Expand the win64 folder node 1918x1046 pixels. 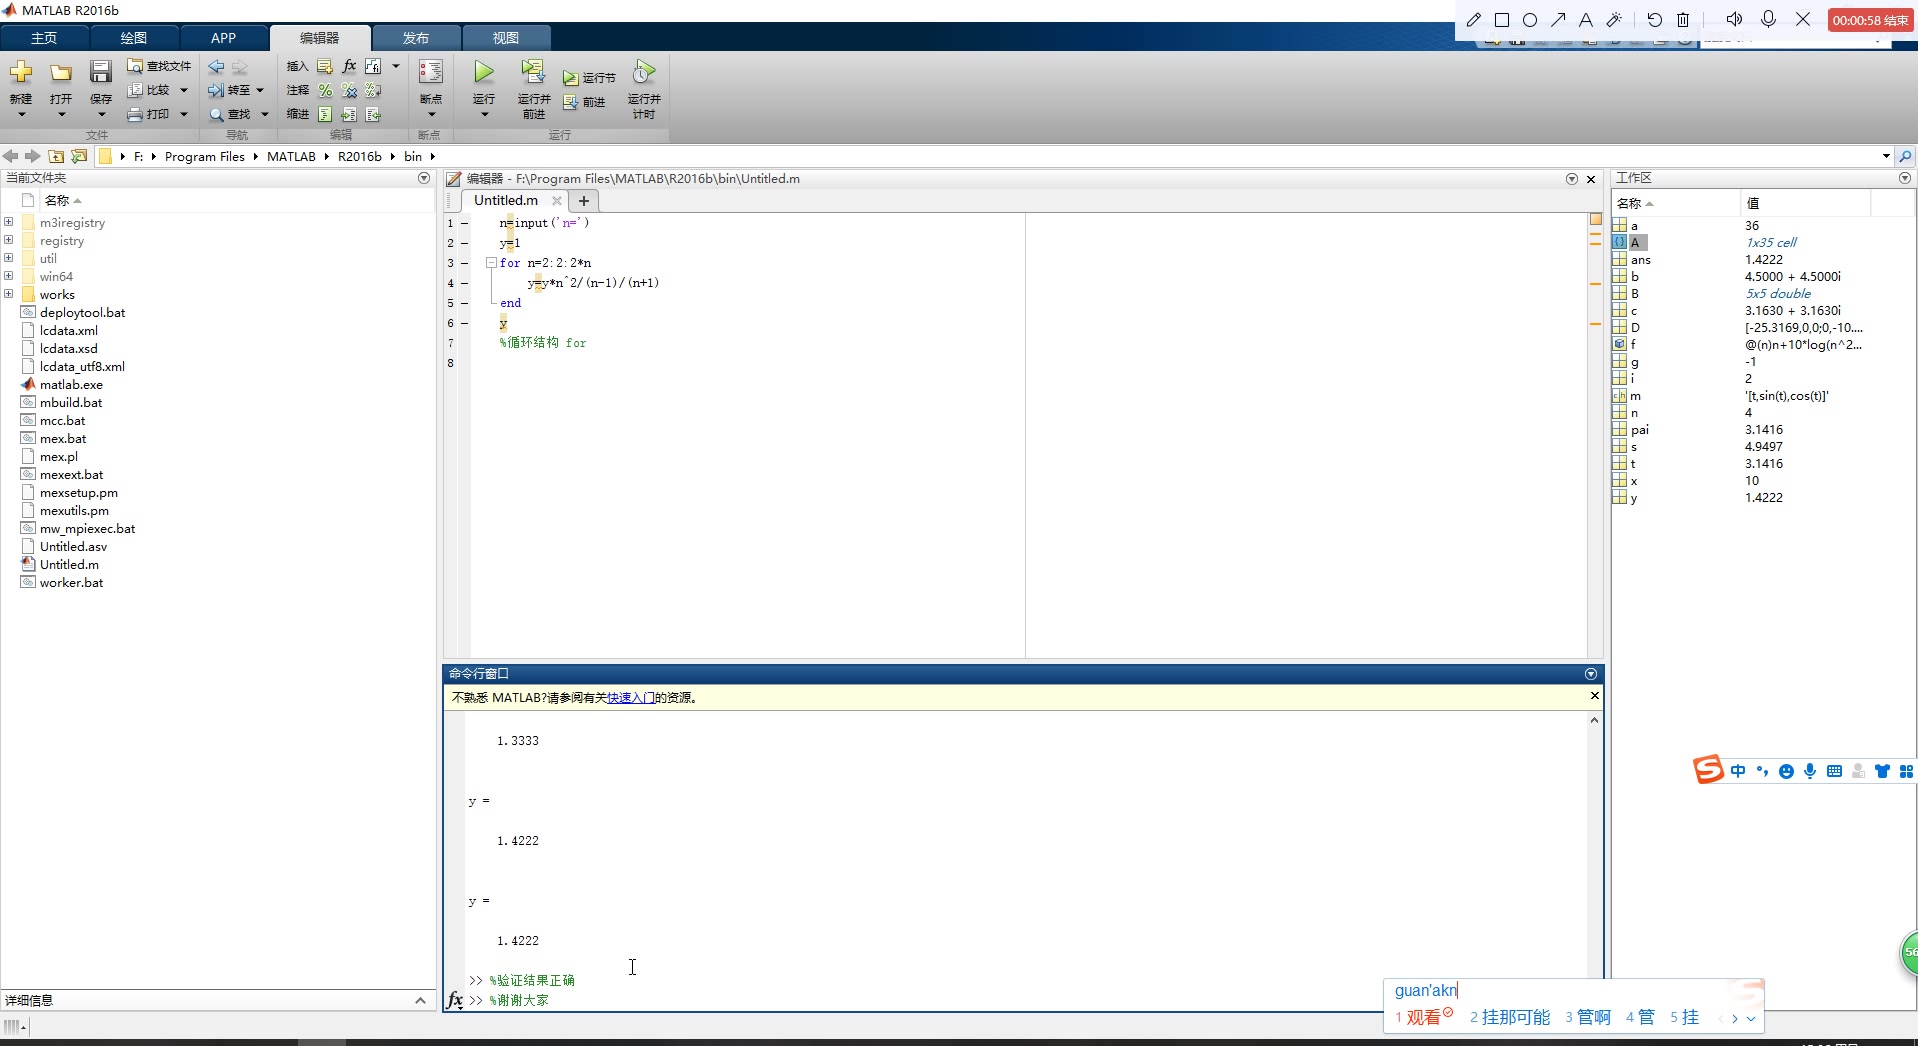coord(9,276)
